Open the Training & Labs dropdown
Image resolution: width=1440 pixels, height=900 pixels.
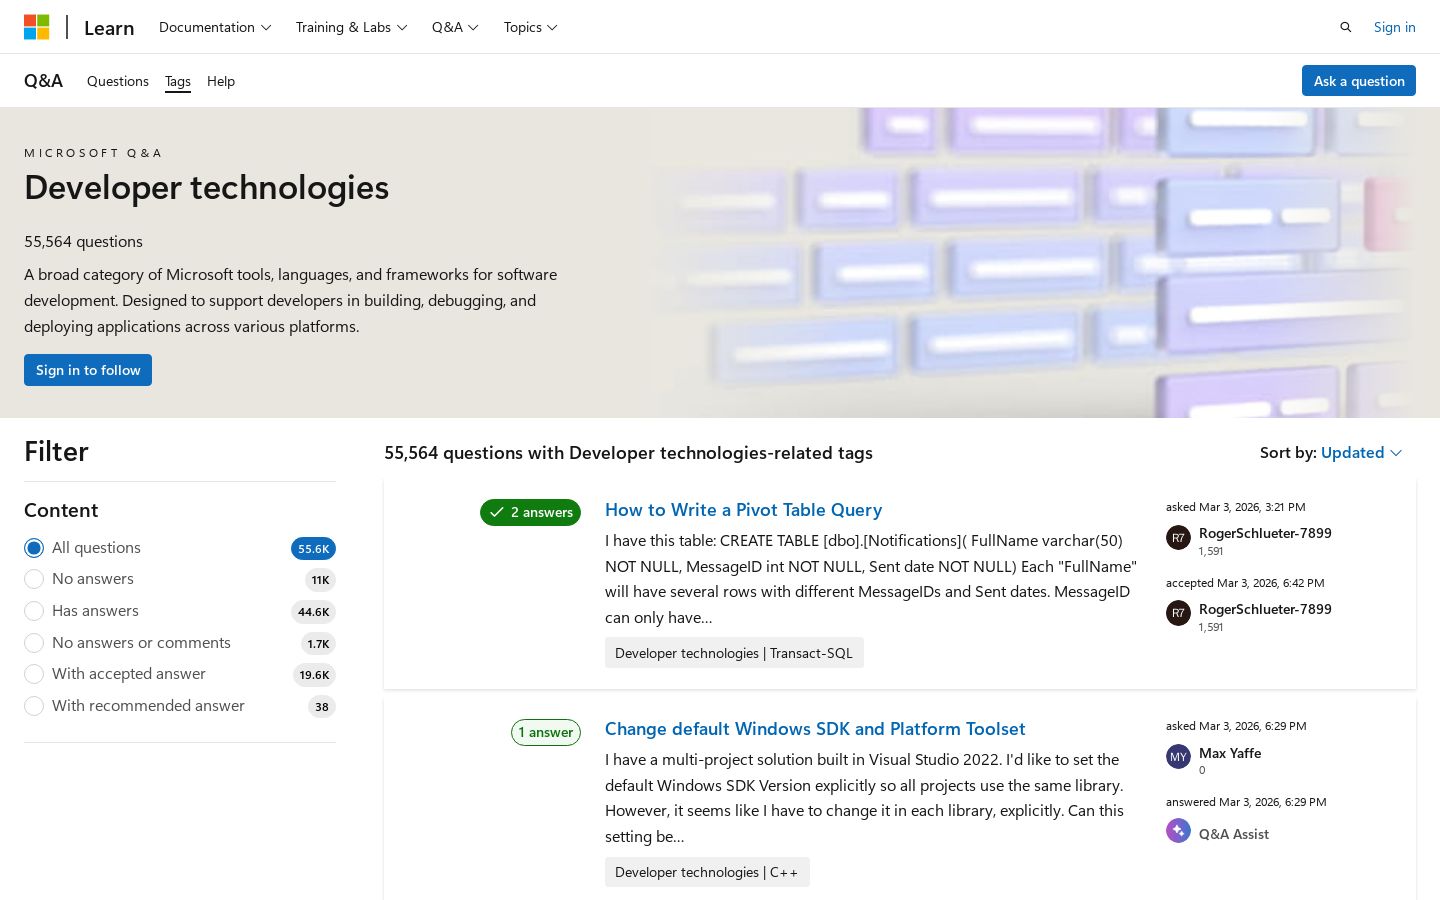click(351, 27)
